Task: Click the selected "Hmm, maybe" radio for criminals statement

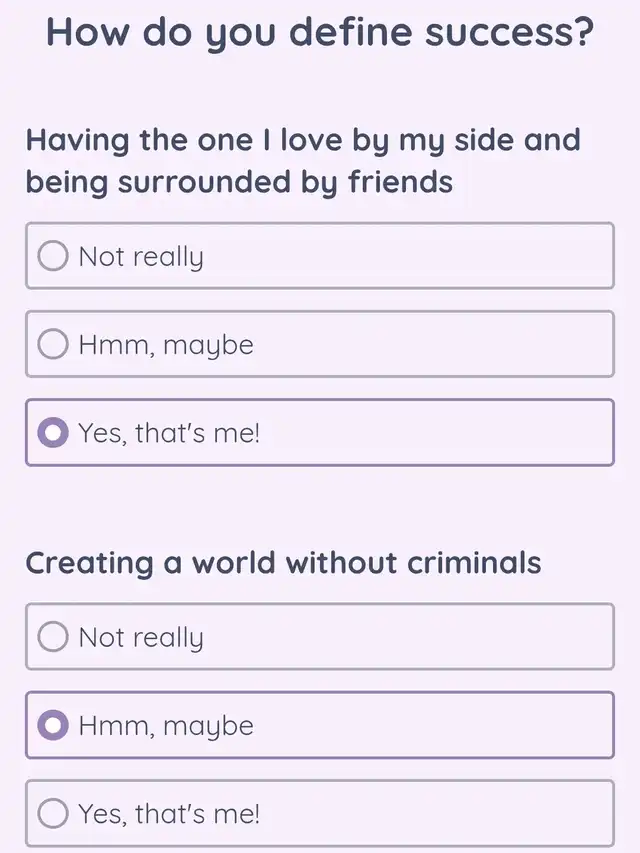Action: [54, 725]
